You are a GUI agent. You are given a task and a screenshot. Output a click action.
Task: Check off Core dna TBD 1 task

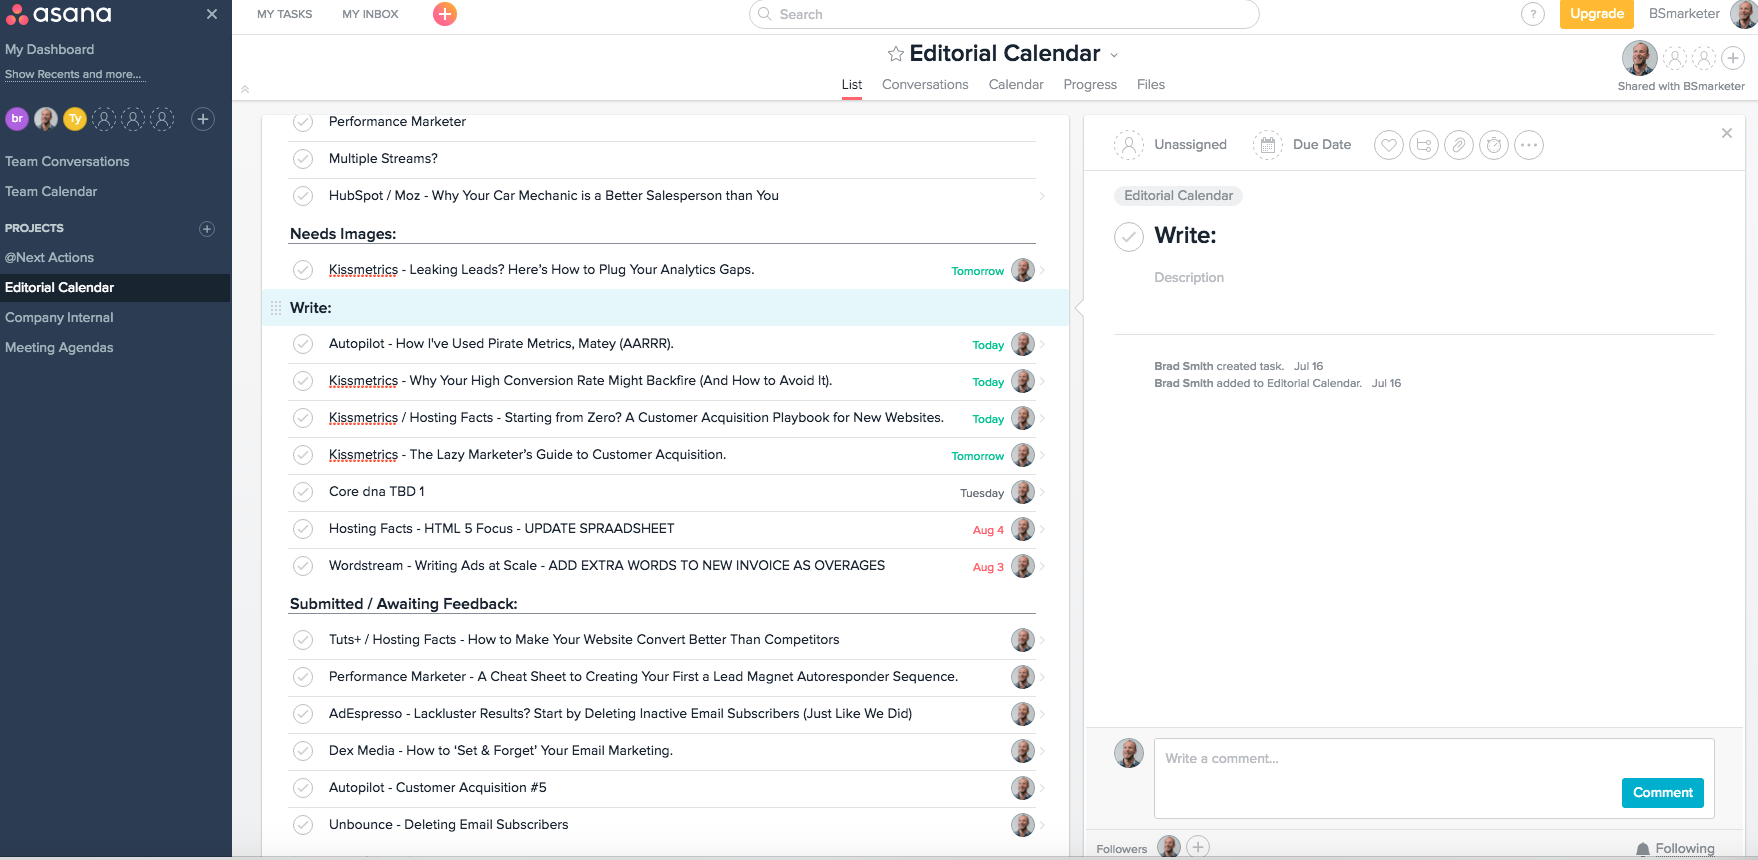tap(303, 492)
